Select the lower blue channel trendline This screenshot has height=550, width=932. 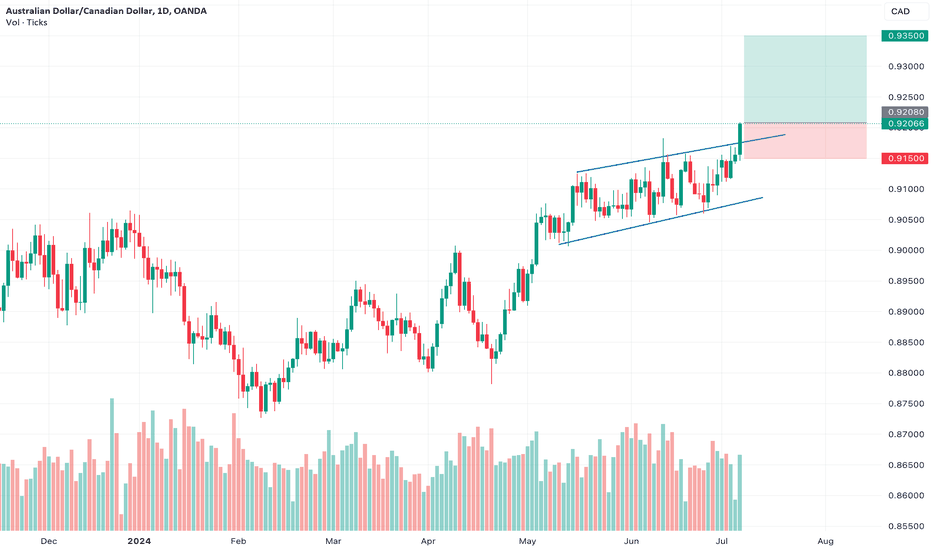pyautogui.click(x=660, y=221)
